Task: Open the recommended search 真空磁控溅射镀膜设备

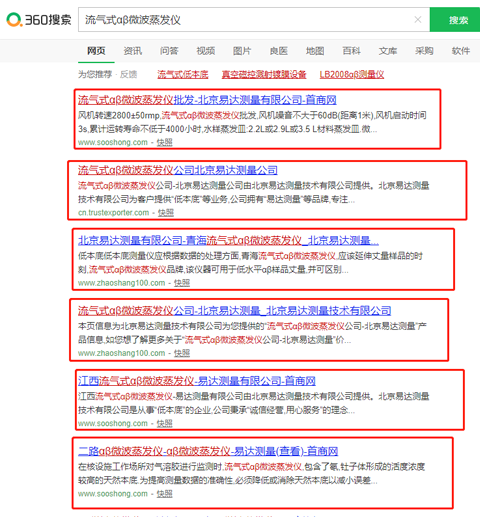Action: point(264,74)
